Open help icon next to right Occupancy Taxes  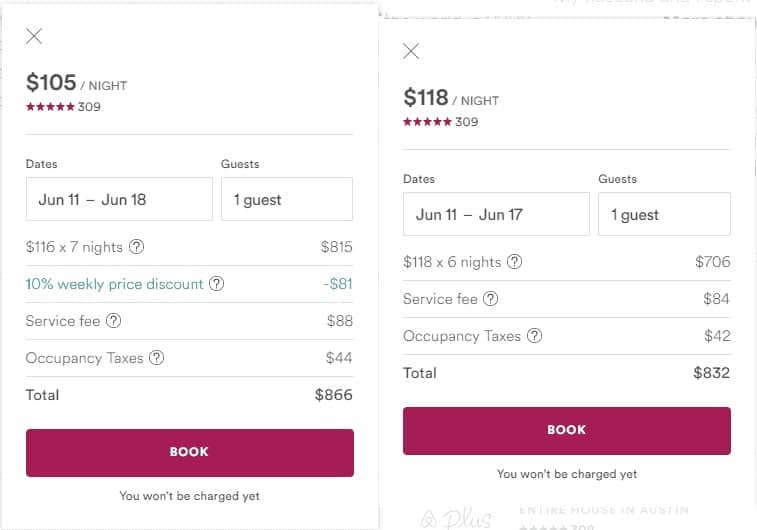534,335
